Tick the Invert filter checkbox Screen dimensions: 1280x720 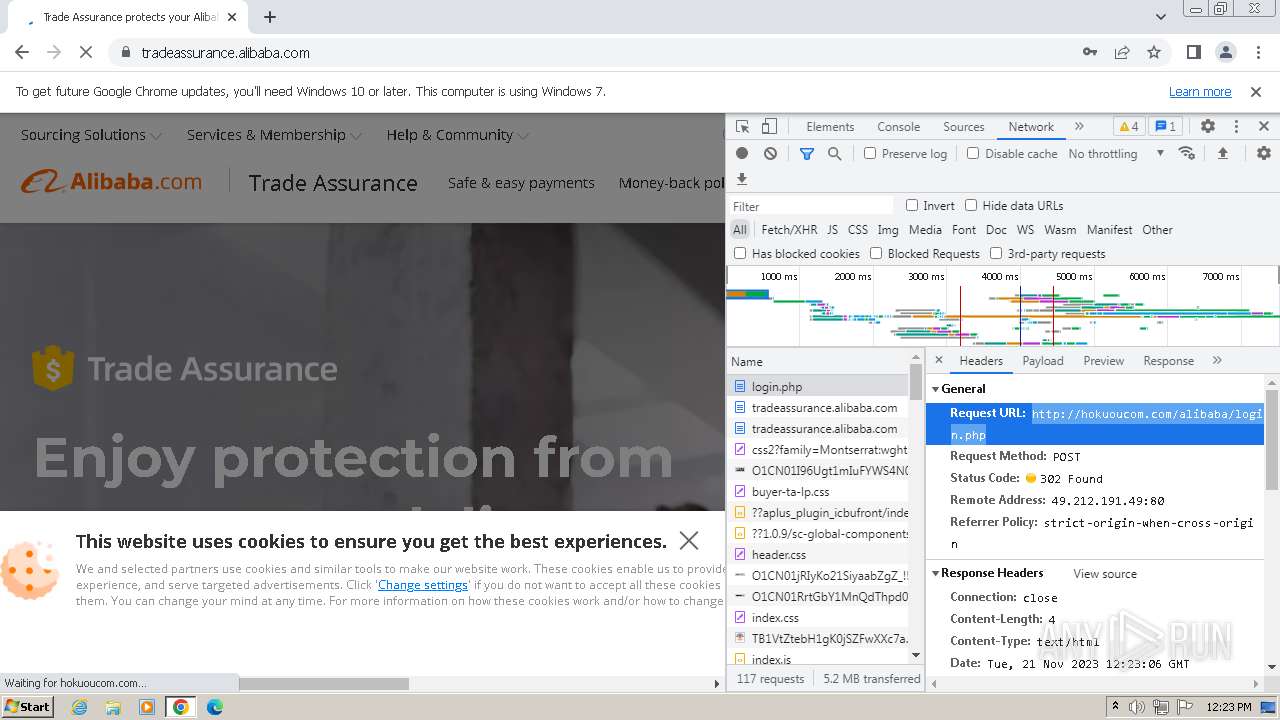pos(912,206)
